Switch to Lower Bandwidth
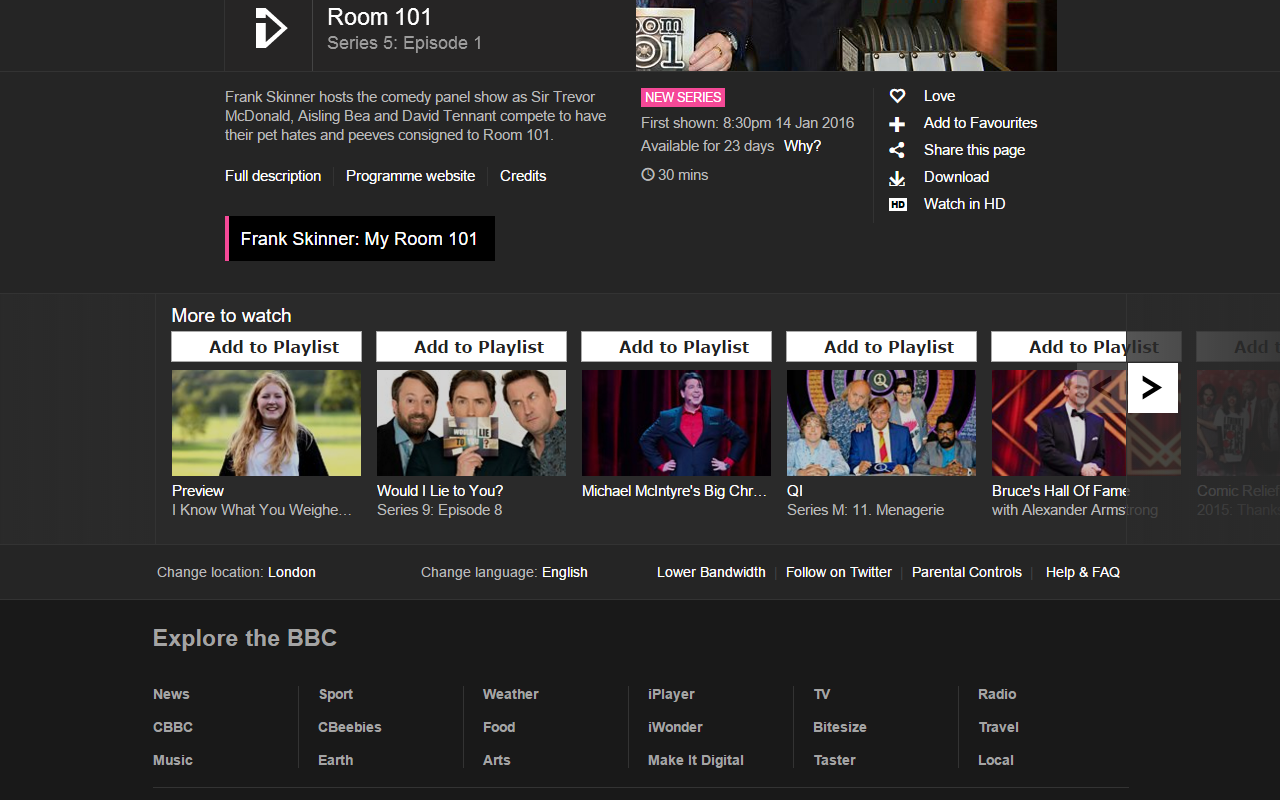The width and height of the screenshot is (1280, 800). (x=711, y=572)
